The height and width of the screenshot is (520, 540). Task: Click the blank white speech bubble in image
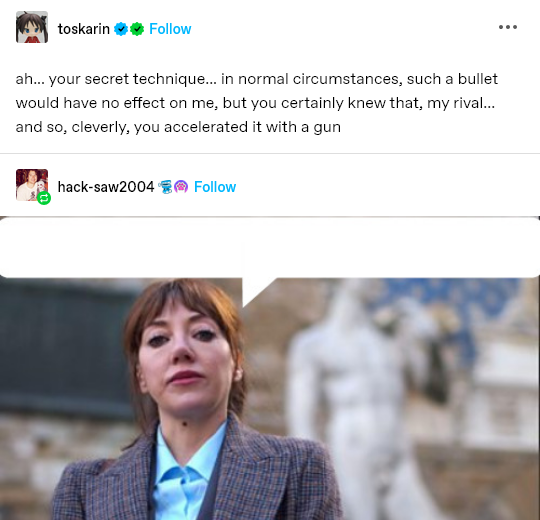(x=270, y=247)
